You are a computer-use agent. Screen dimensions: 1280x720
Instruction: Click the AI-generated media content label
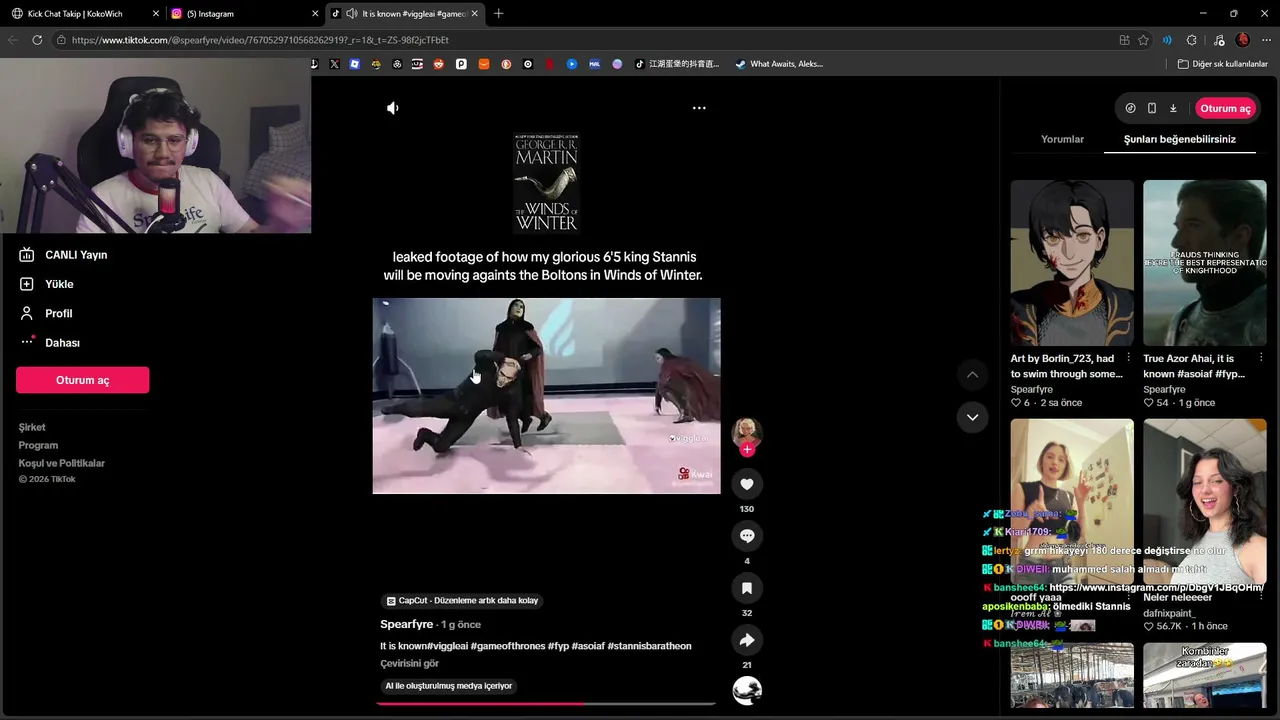pyautogui.click(x=449, y=686)
